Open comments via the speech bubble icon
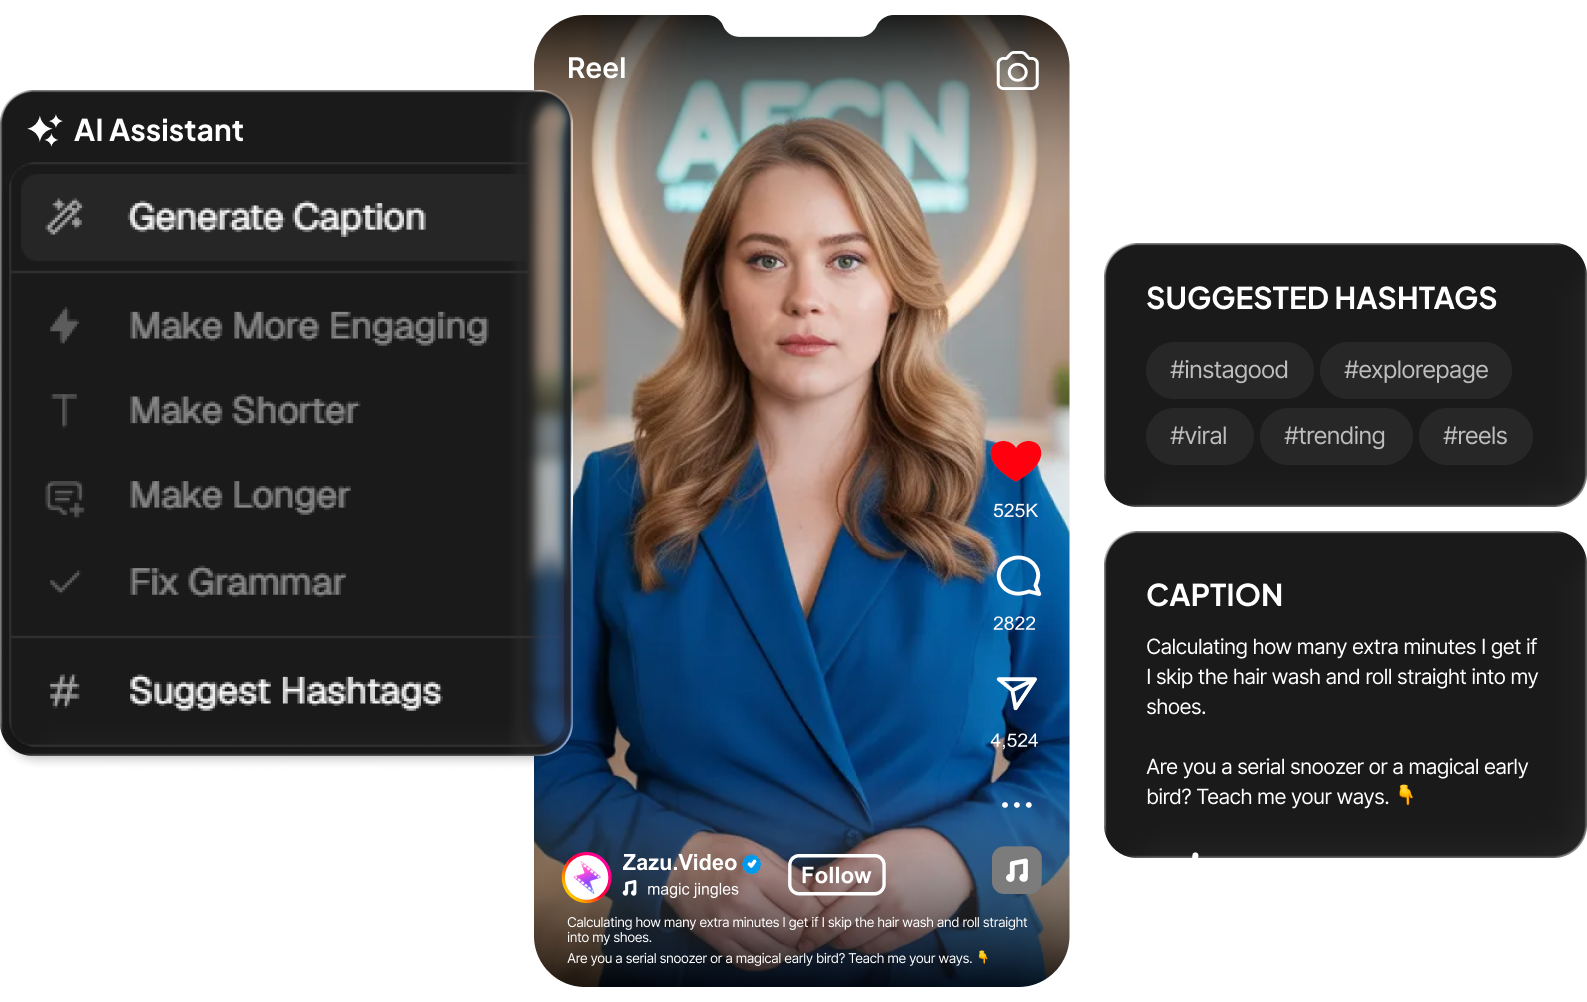The height and width of the screenshot is (1002, 1587). tap(1018, 576)
